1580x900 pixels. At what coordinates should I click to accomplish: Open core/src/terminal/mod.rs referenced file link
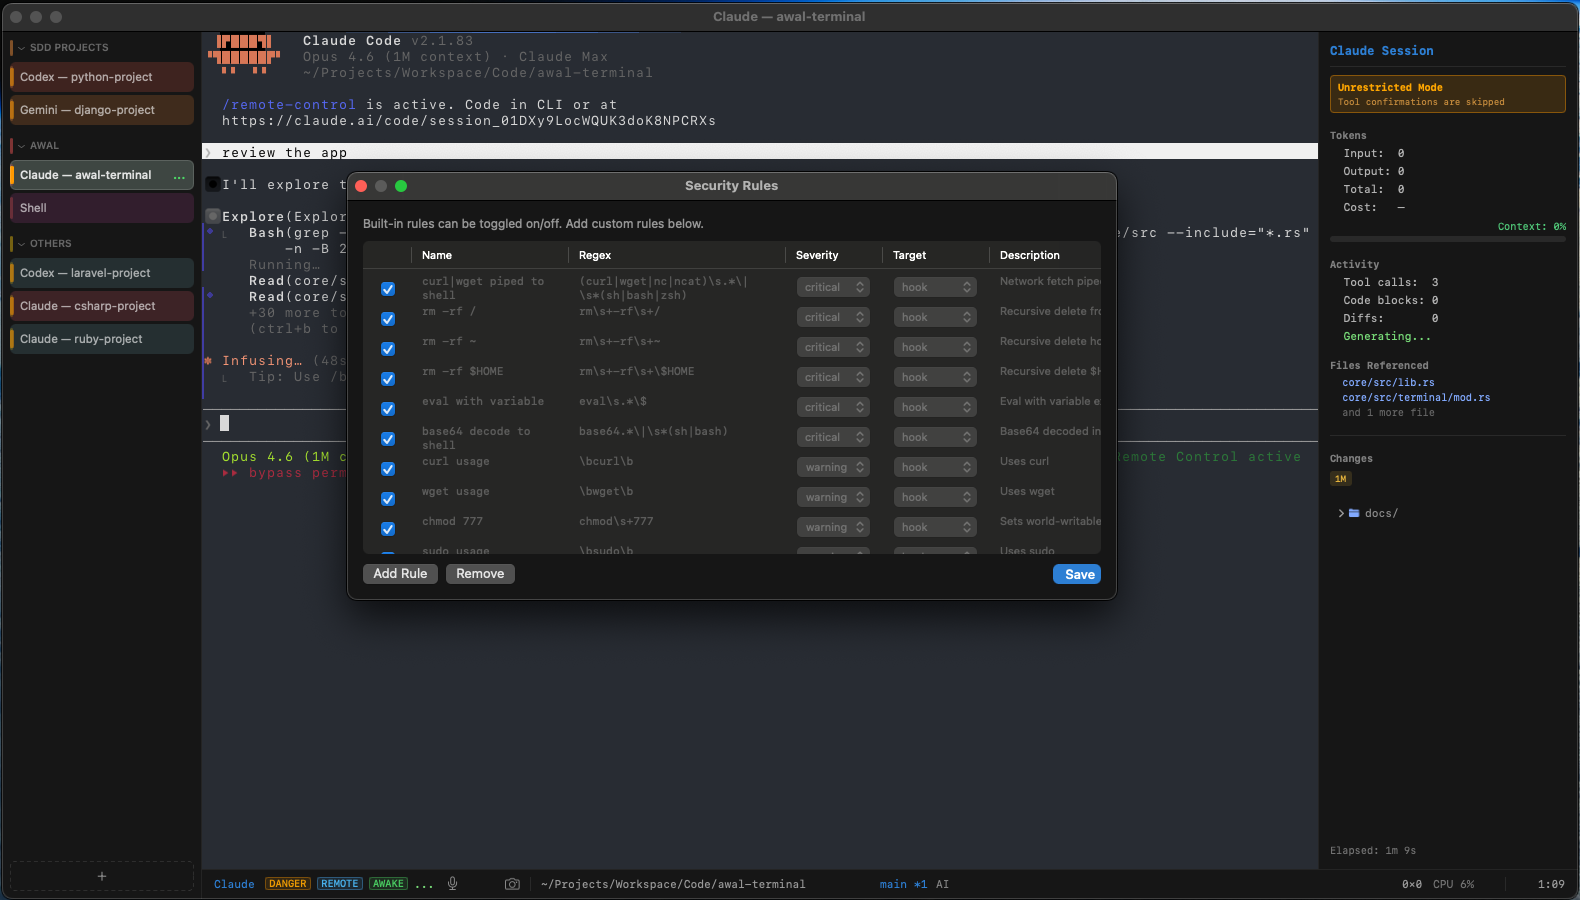[x=1416, y=398]
